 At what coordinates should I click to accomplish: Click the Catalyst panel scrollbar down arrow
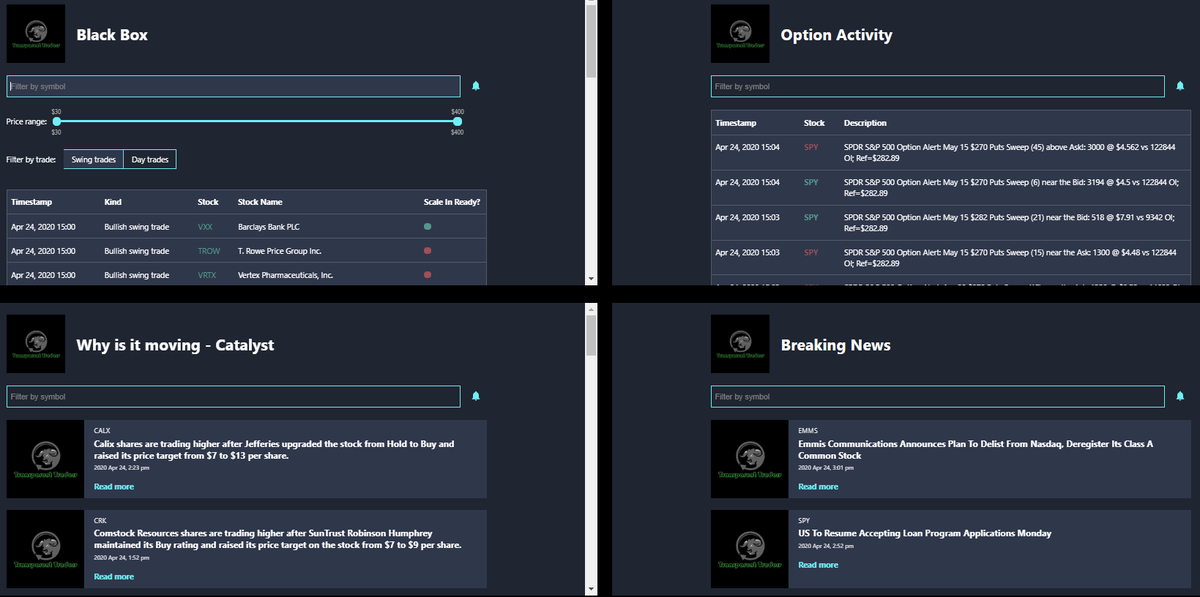[591, 588]
